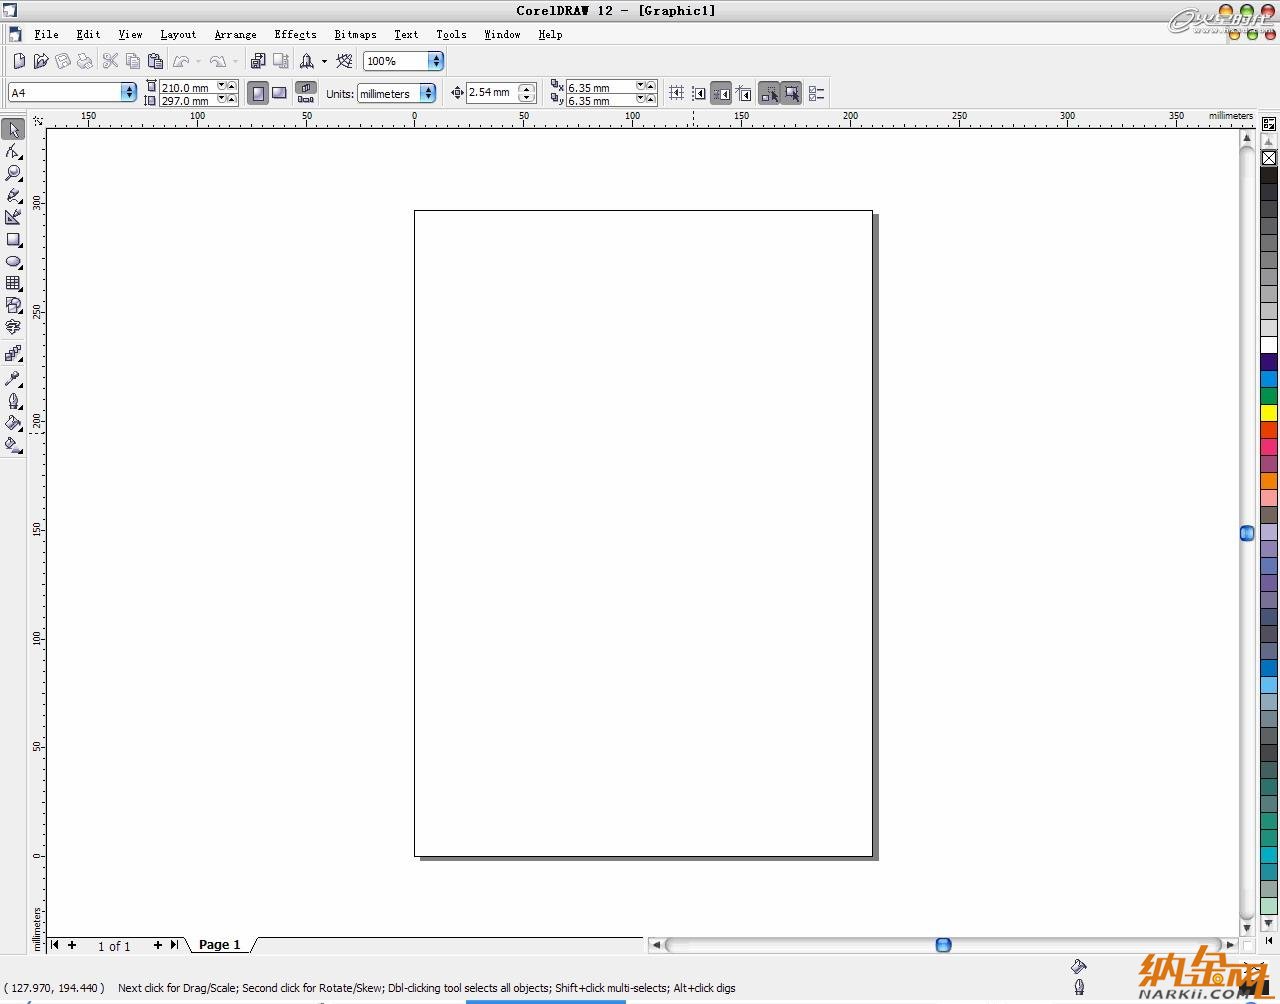
Task: Open the Fill bucket tool
Action: [13, 423]
